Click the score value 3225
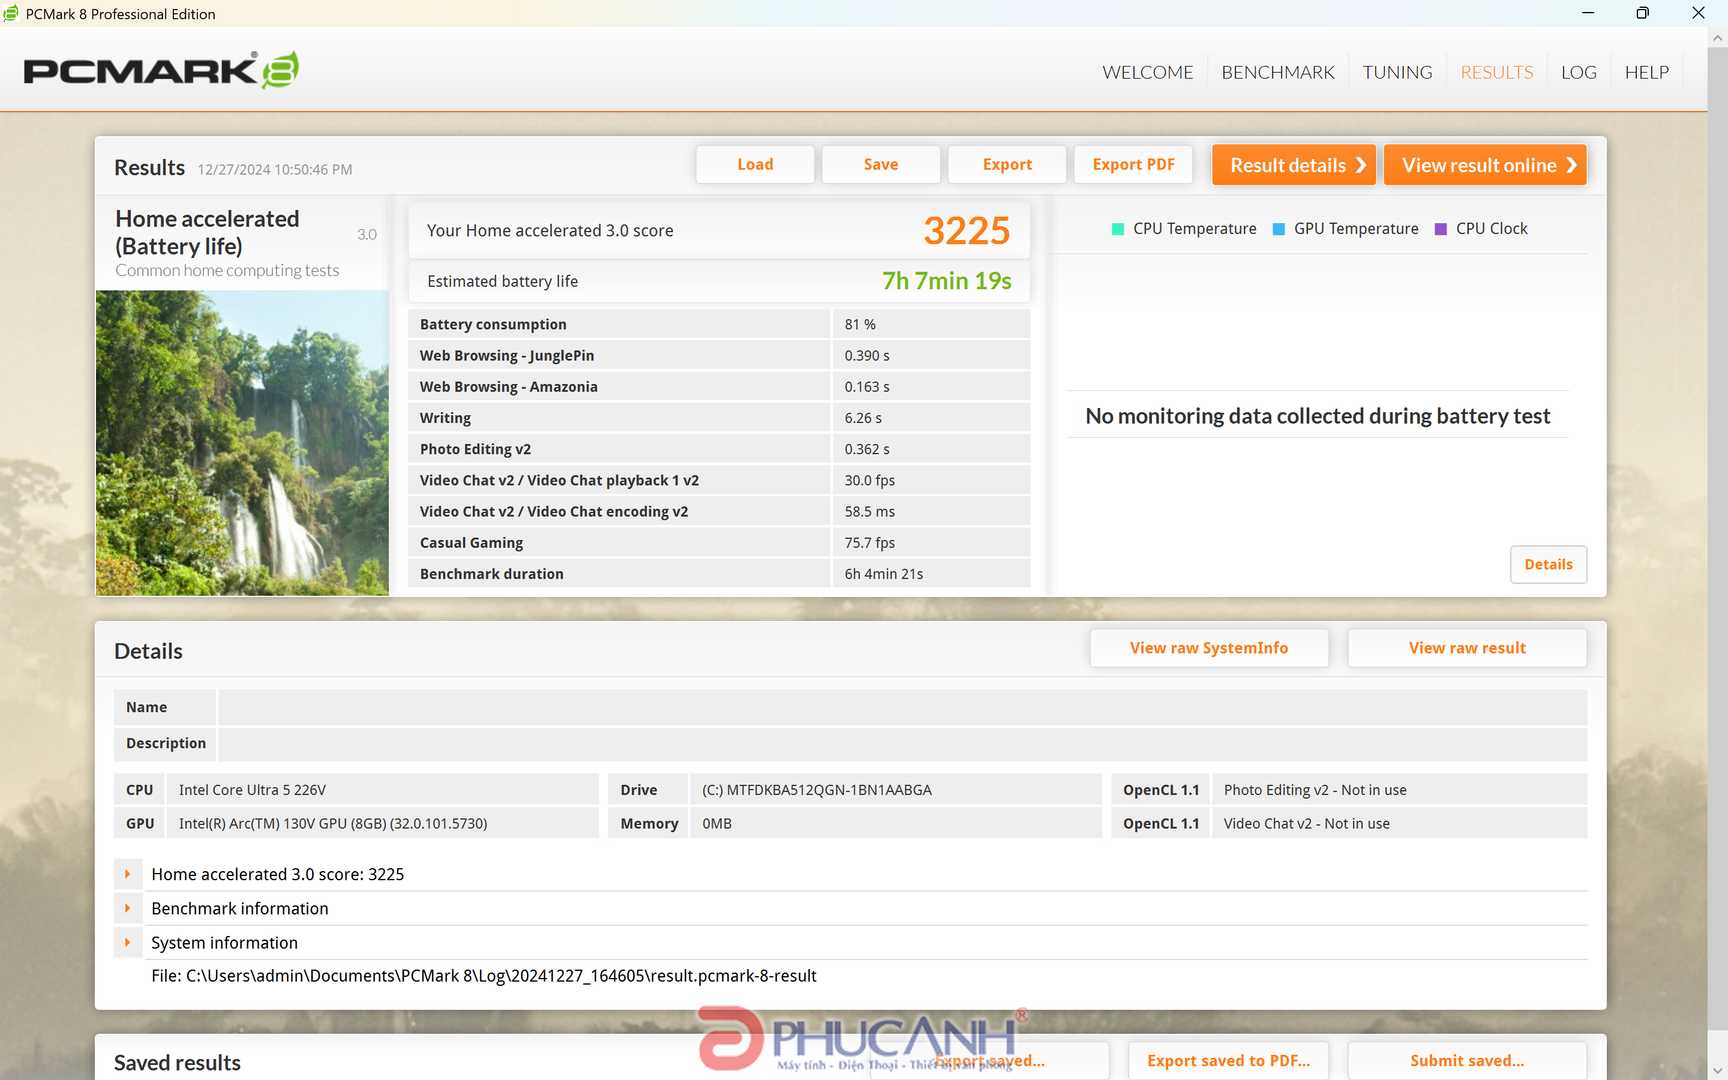The image size is (1728, 1080). point(966,231)
